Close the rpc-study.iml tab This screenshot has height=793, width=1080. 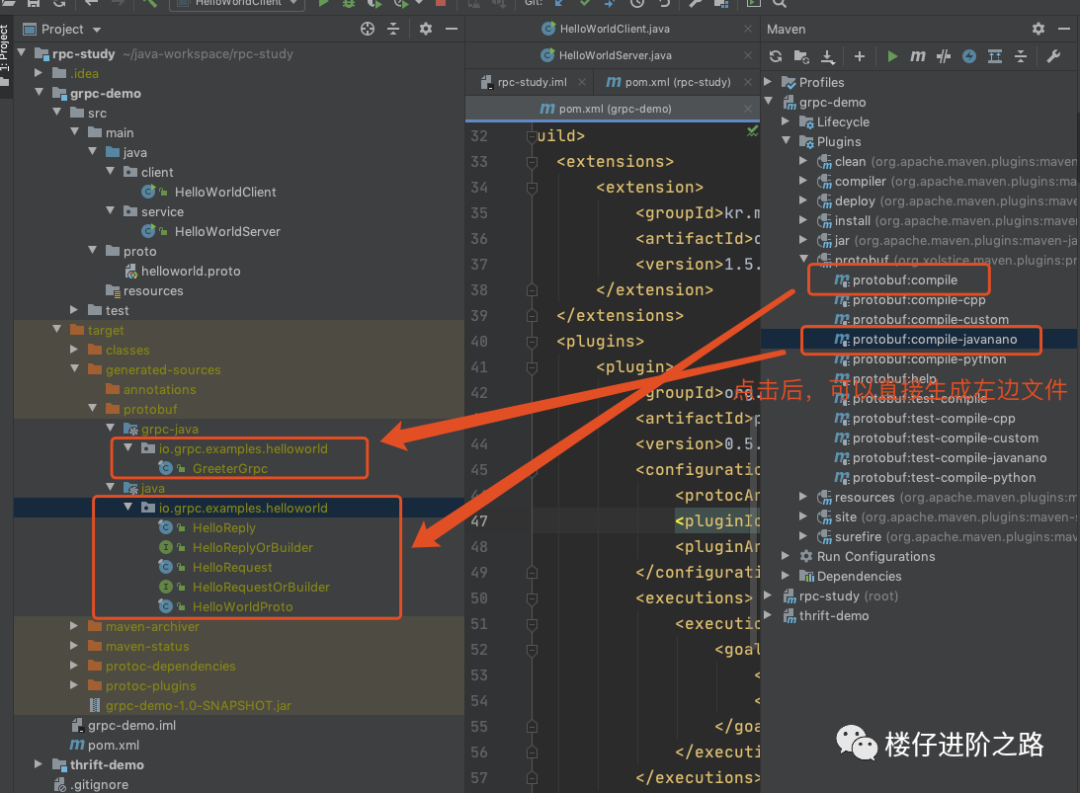point(582,82)
